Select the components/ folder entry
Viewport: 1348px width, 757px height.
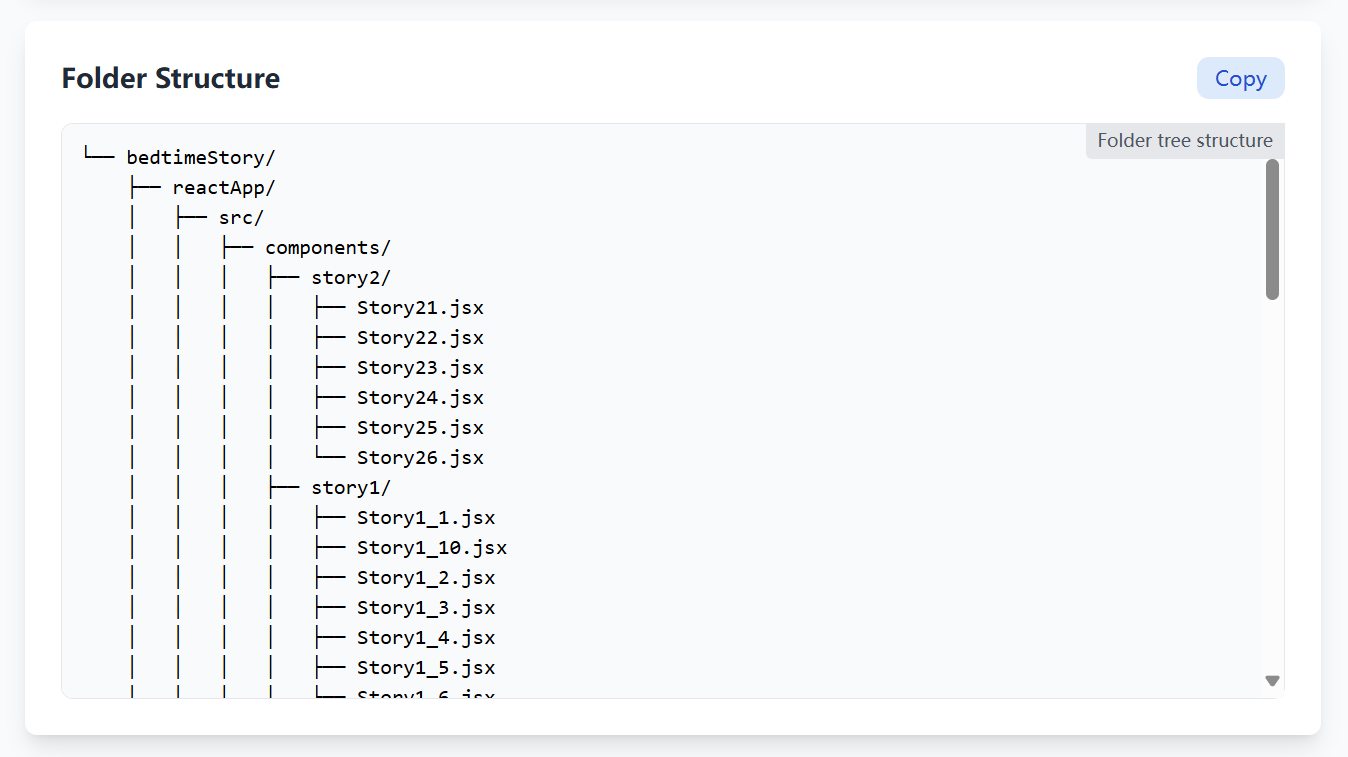(x=328, y=247)
